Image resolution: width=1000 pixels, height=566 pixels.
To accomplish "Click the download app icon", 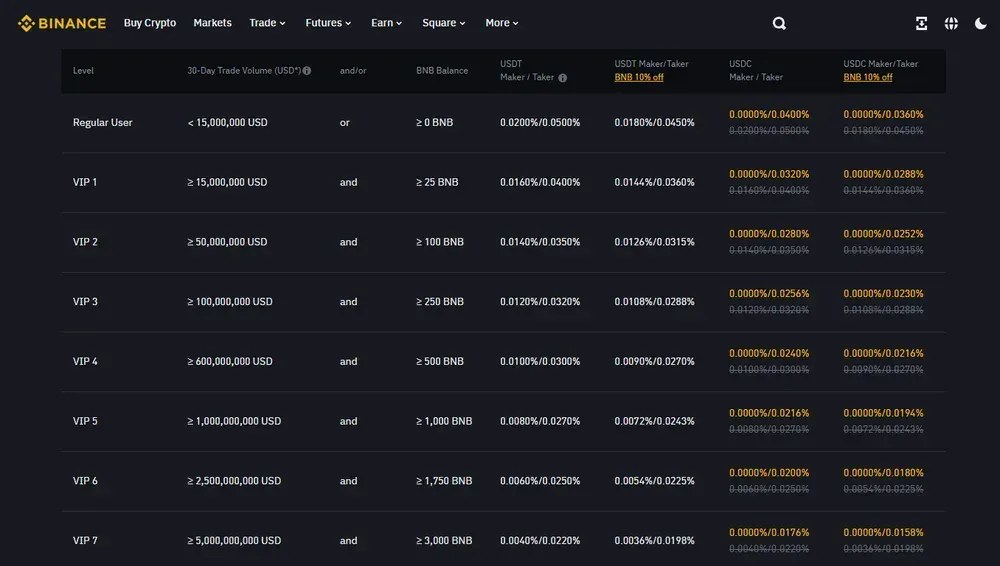I will click(x=921, y=23).
